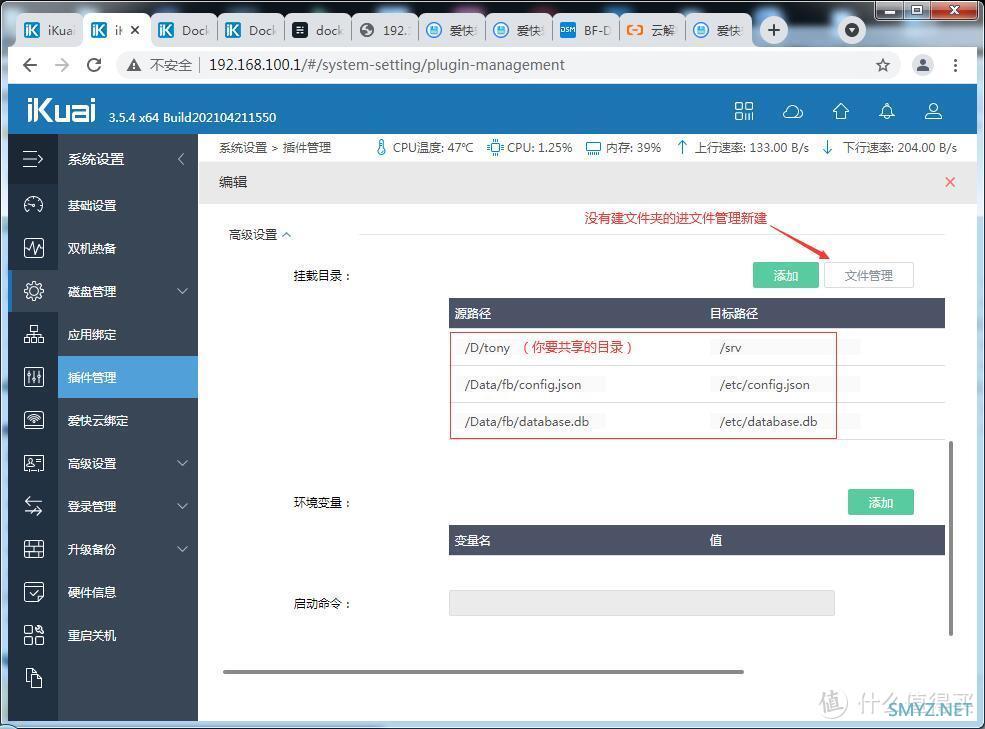The image size is (985, 729).
Task: Collapse the 高级设置 section in the form
Action: tap(260, 234)
